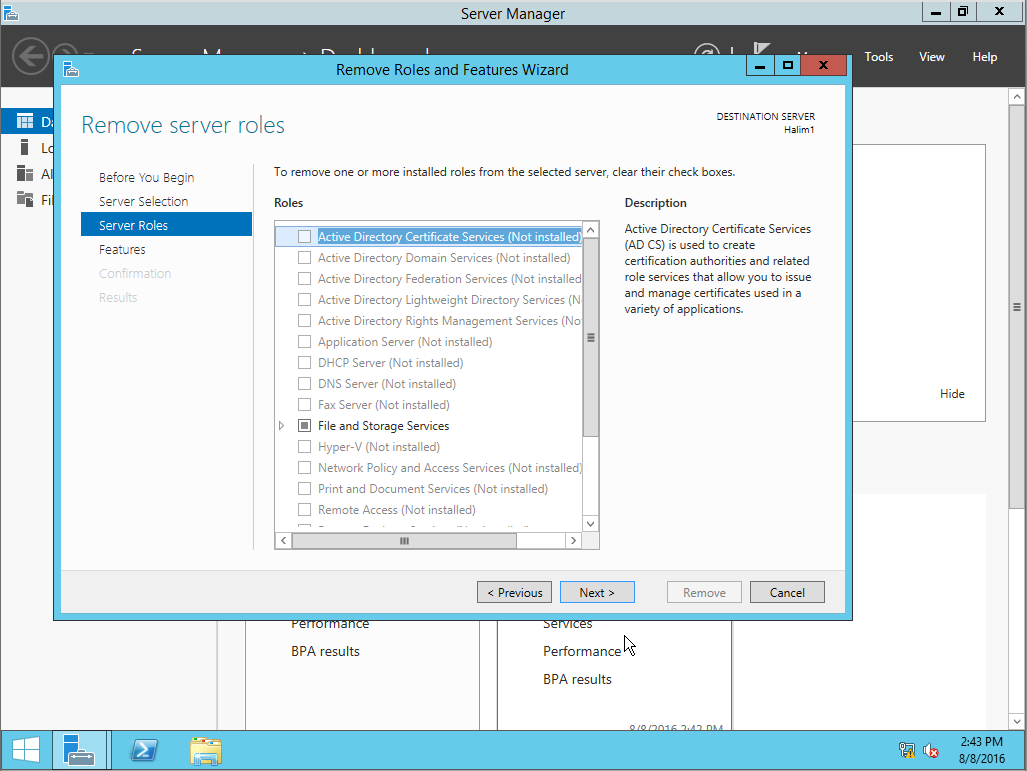Click the muted volume icon in the tray
The height and width of the screenshot is (771, 1027).
tap(931, 749)
